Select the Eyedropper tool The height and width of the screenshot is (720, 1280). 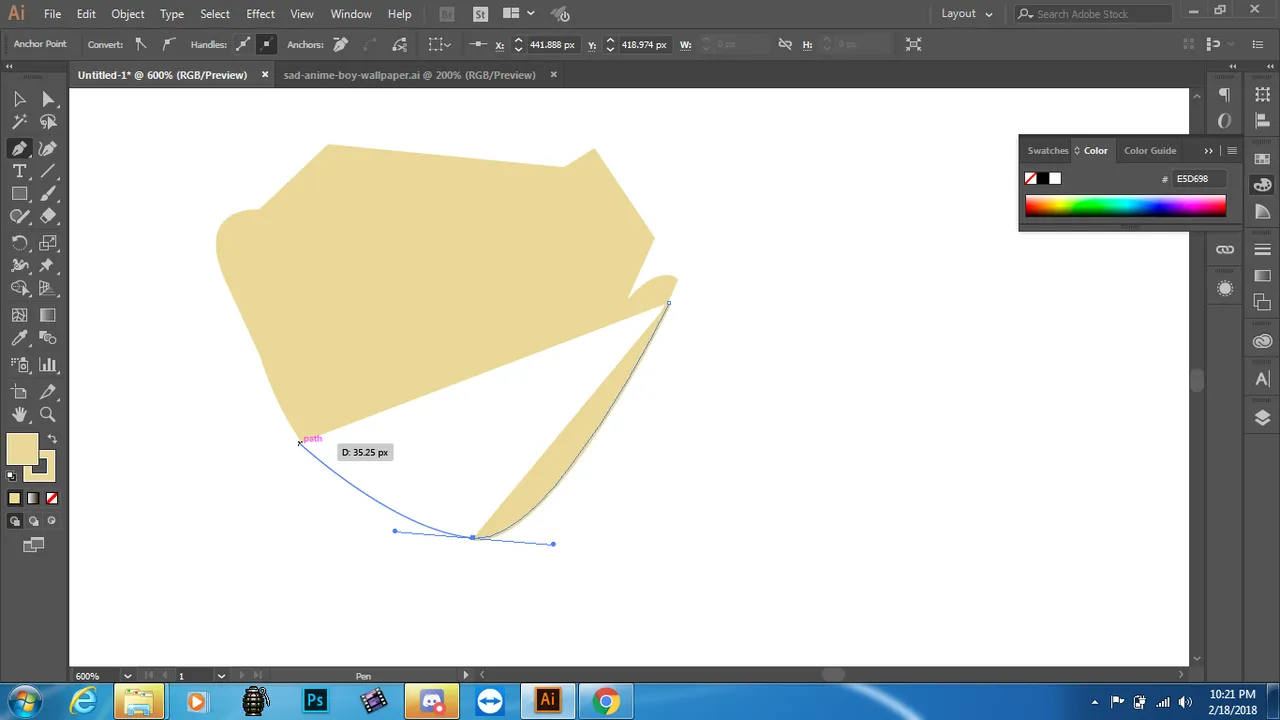[x=19, y=338]
